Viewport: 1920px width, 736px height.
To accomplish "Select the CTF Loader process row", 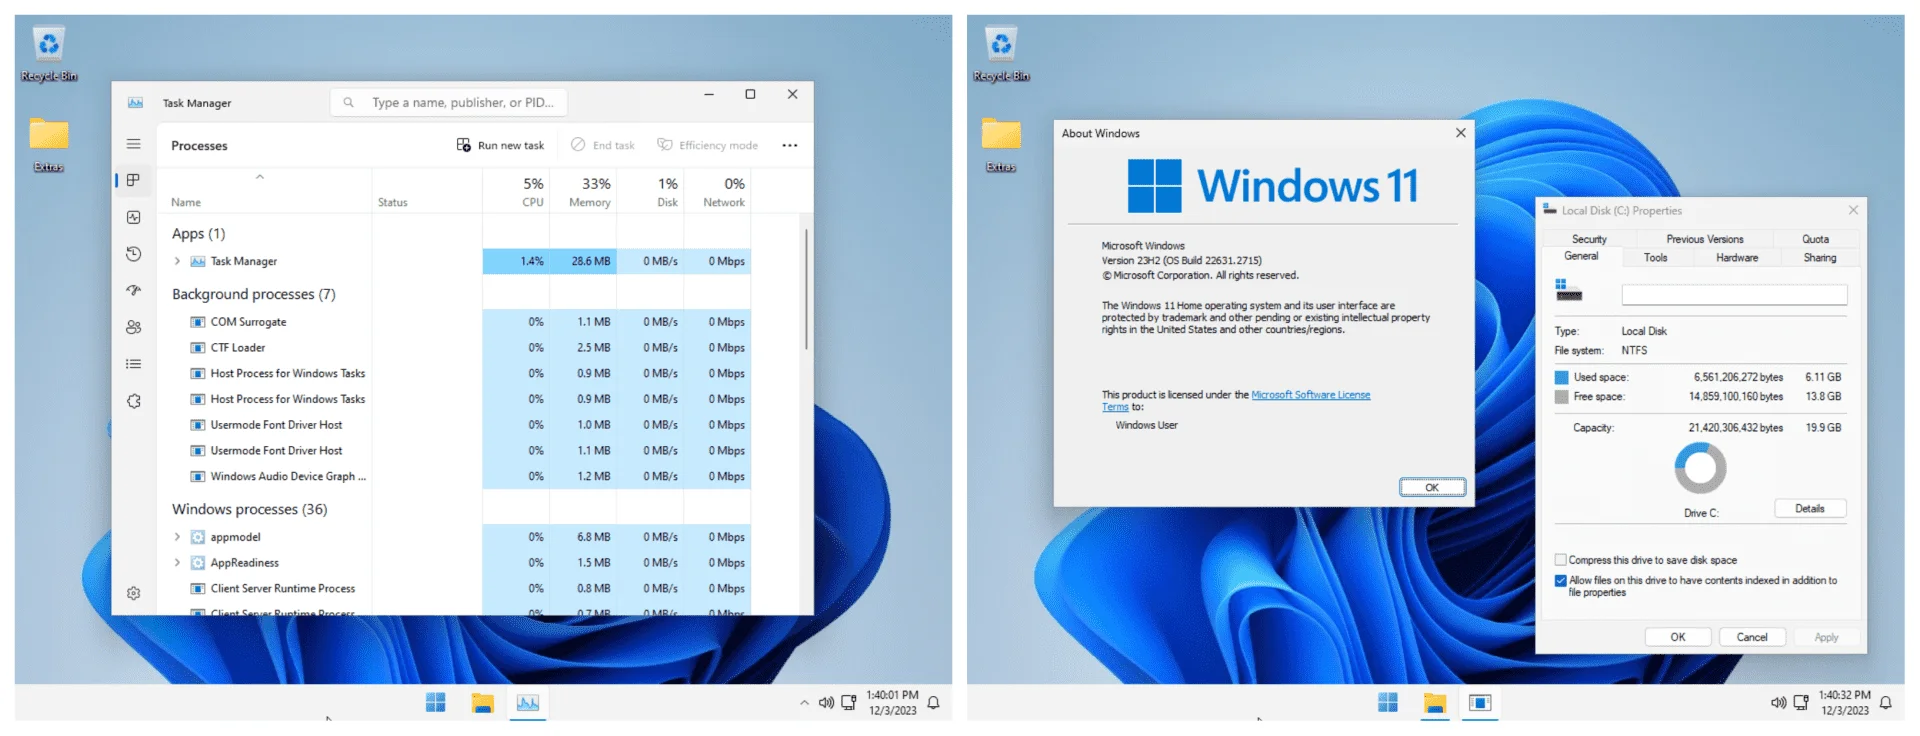I will [454, 348].
